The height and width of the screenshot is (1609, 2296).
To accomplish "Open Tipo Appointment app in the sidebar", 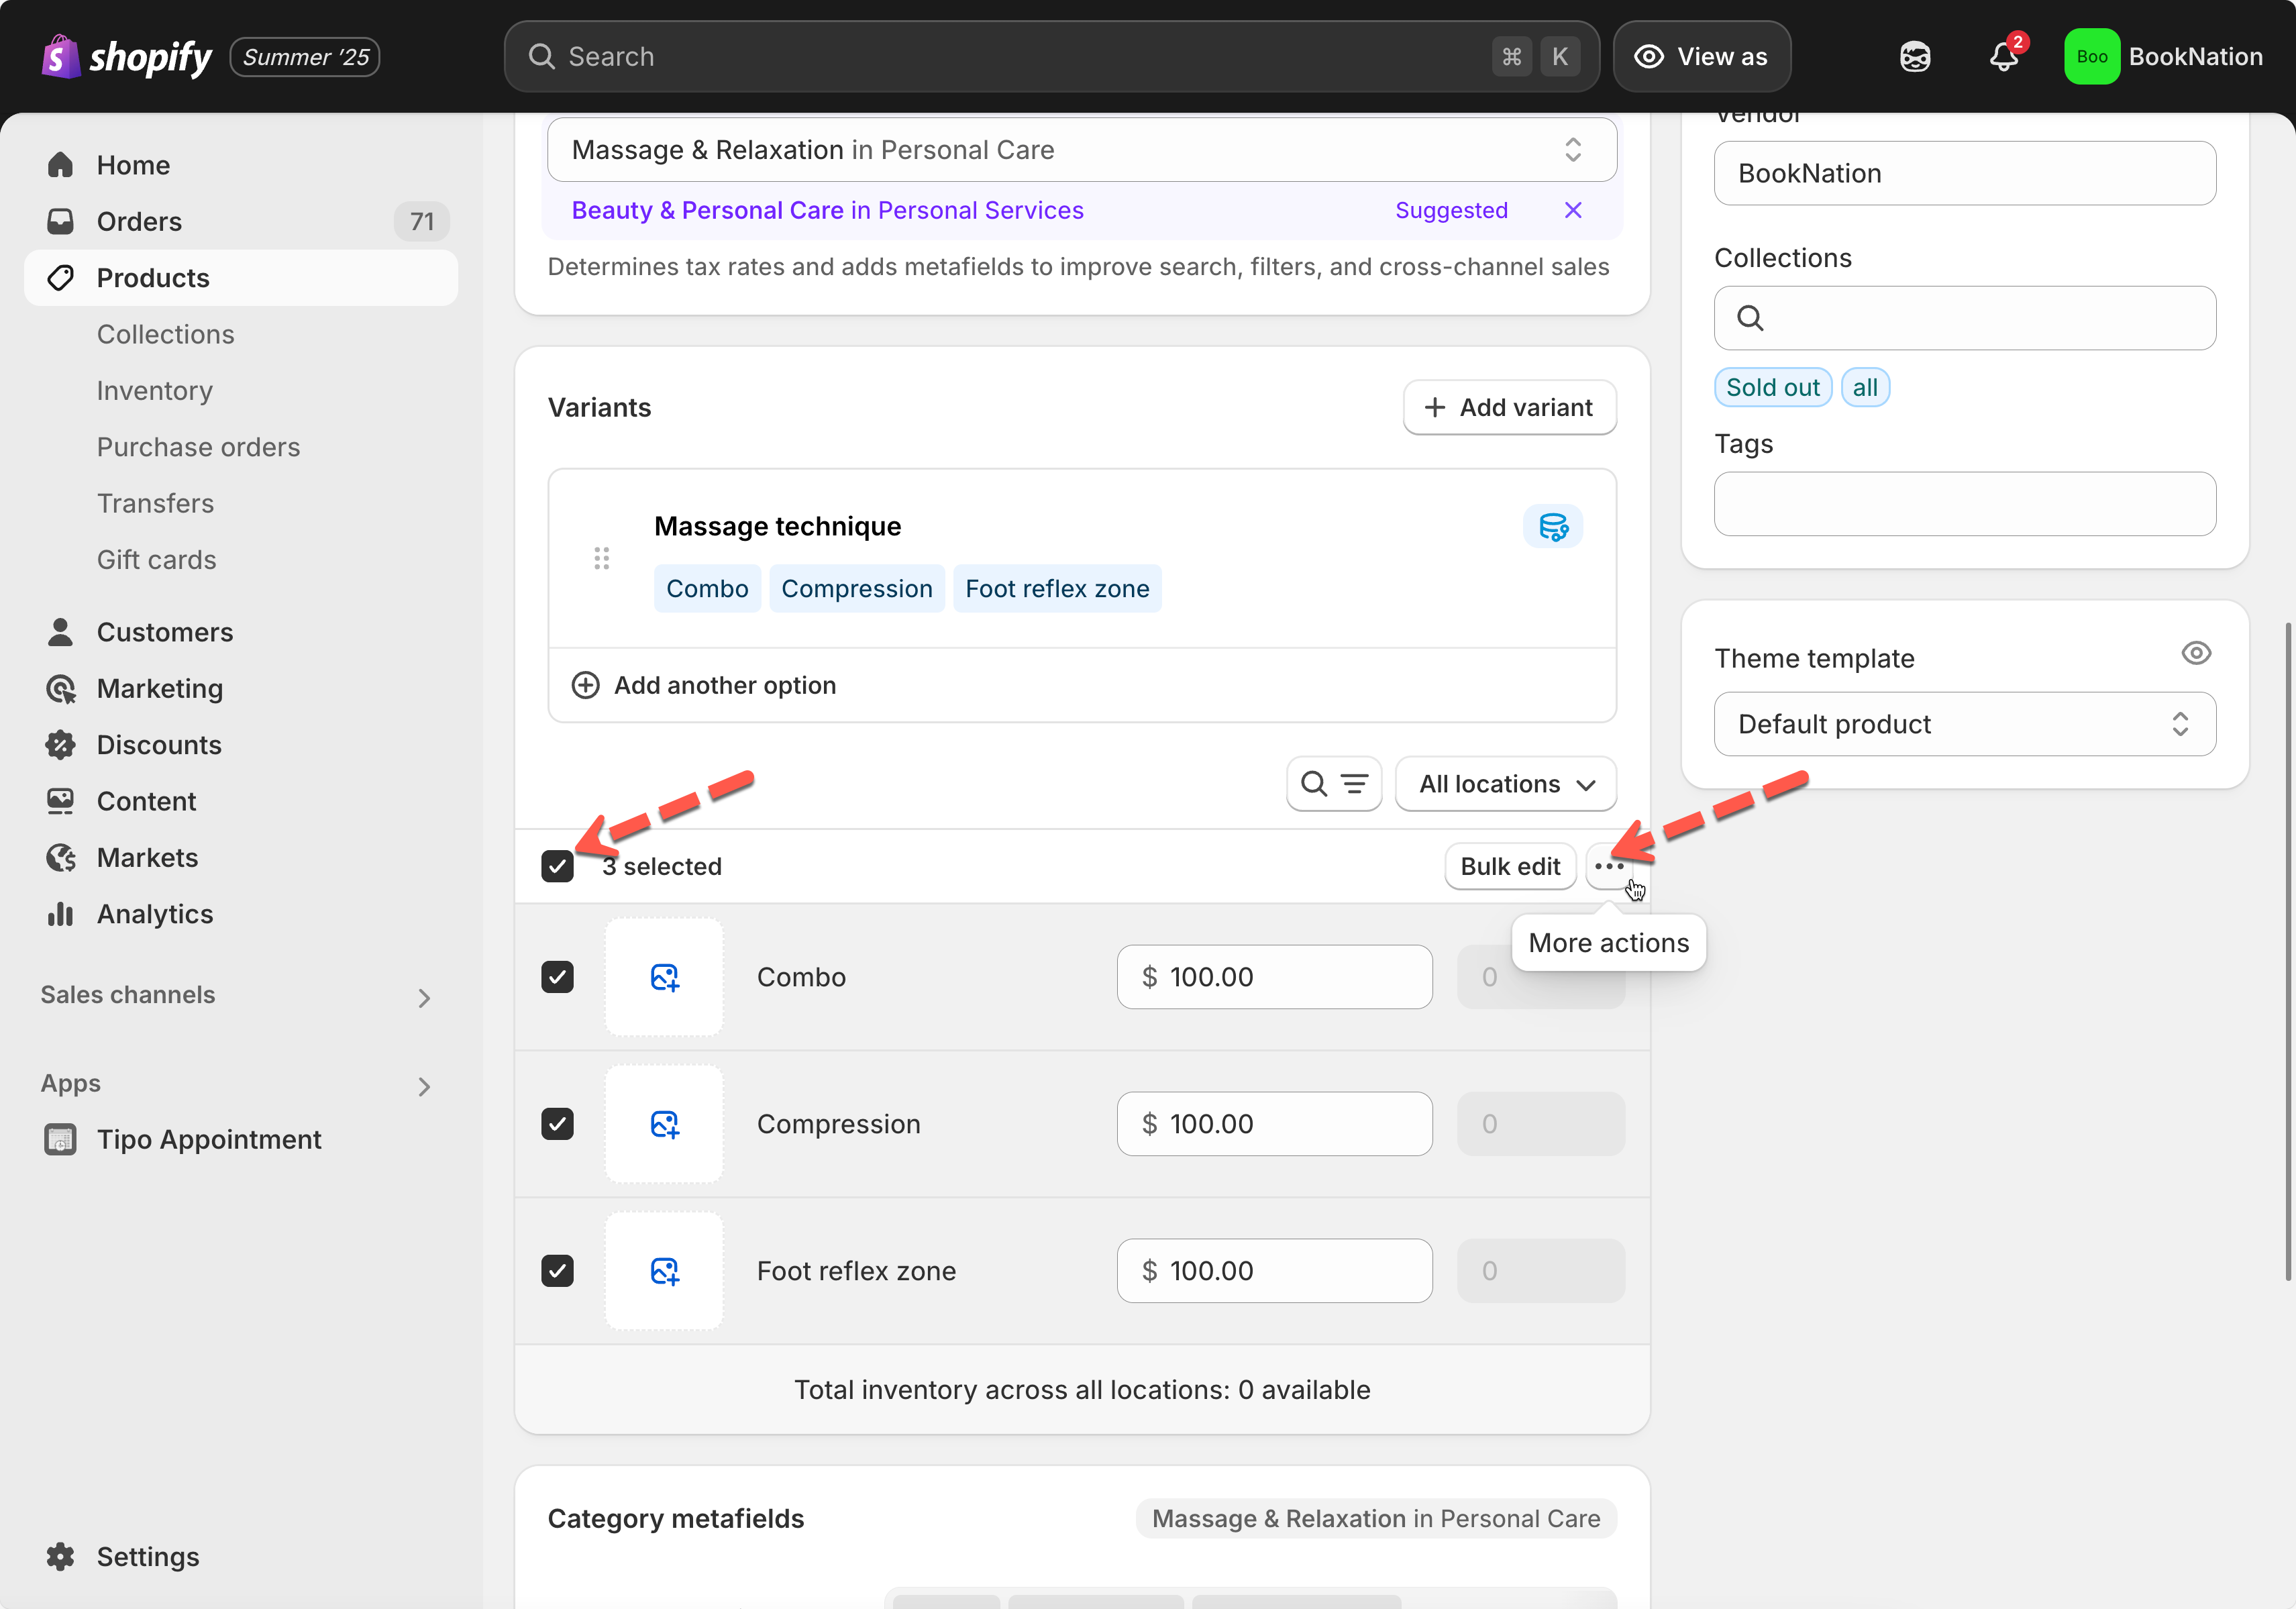I will 208,1140.
